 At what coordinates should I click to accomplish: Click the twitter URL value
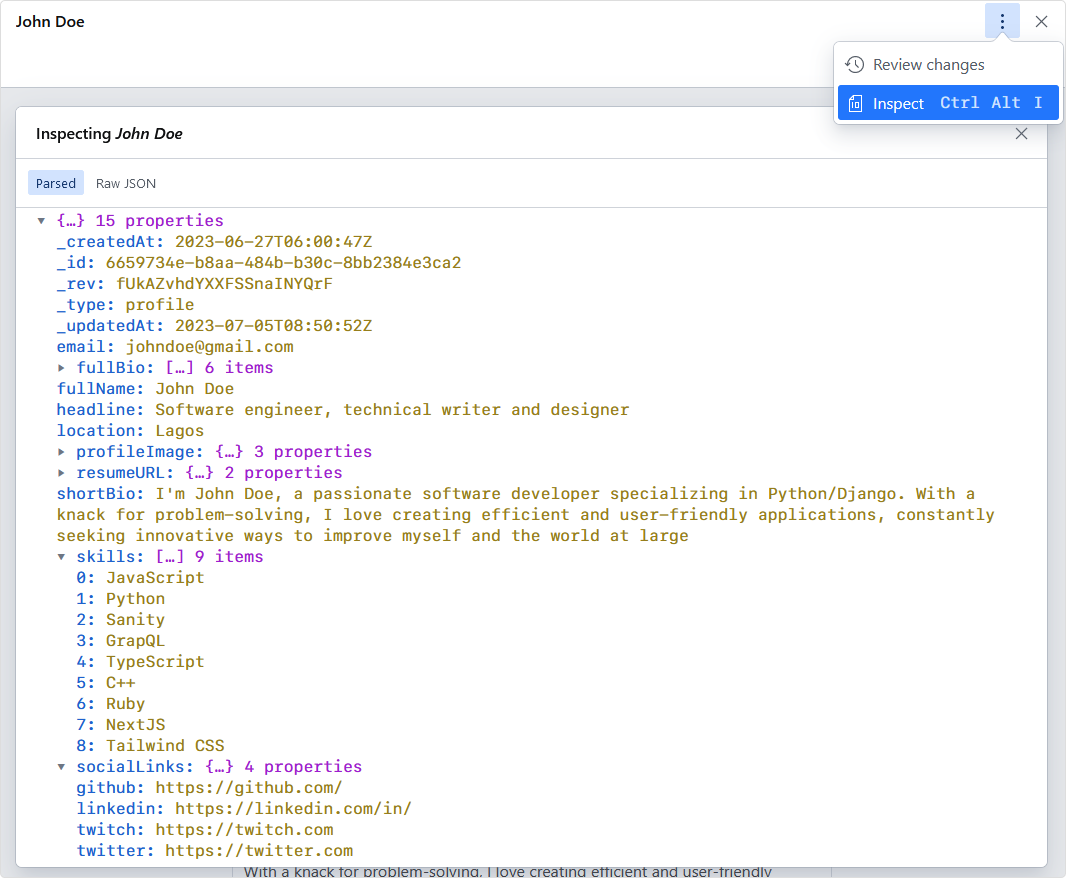pyautogui.click(x=259, y=851)
